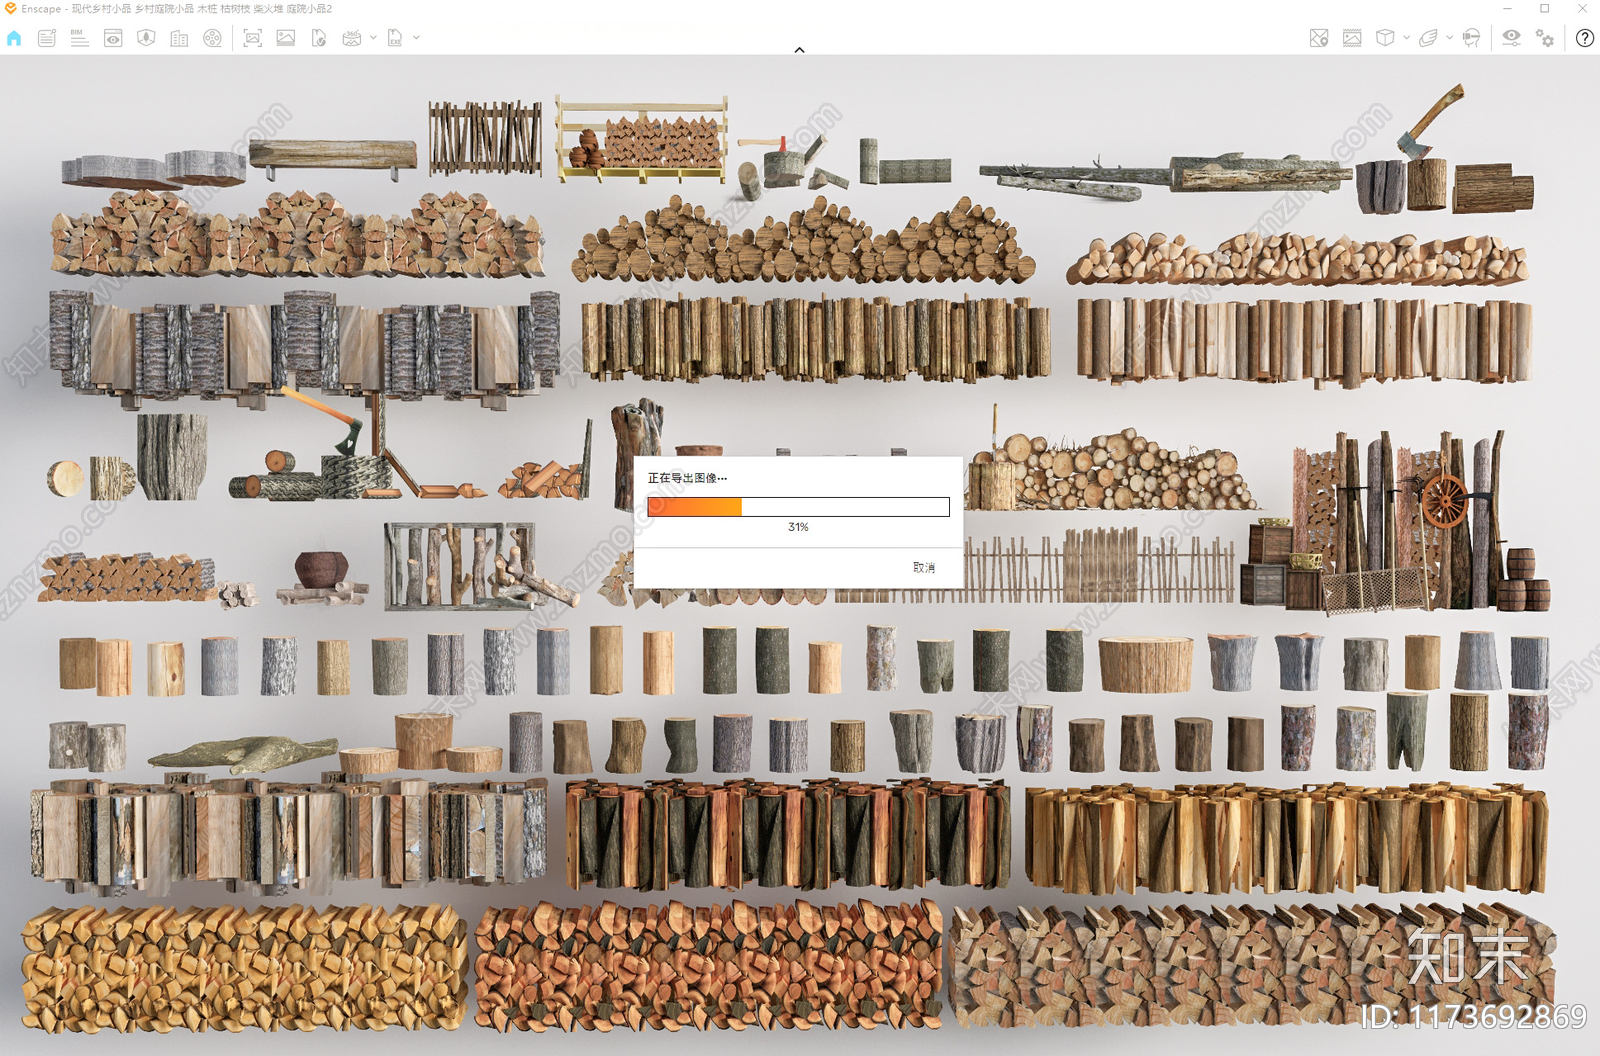
Task: Open the help question mark icon
Action: (x=1585, y=38)
